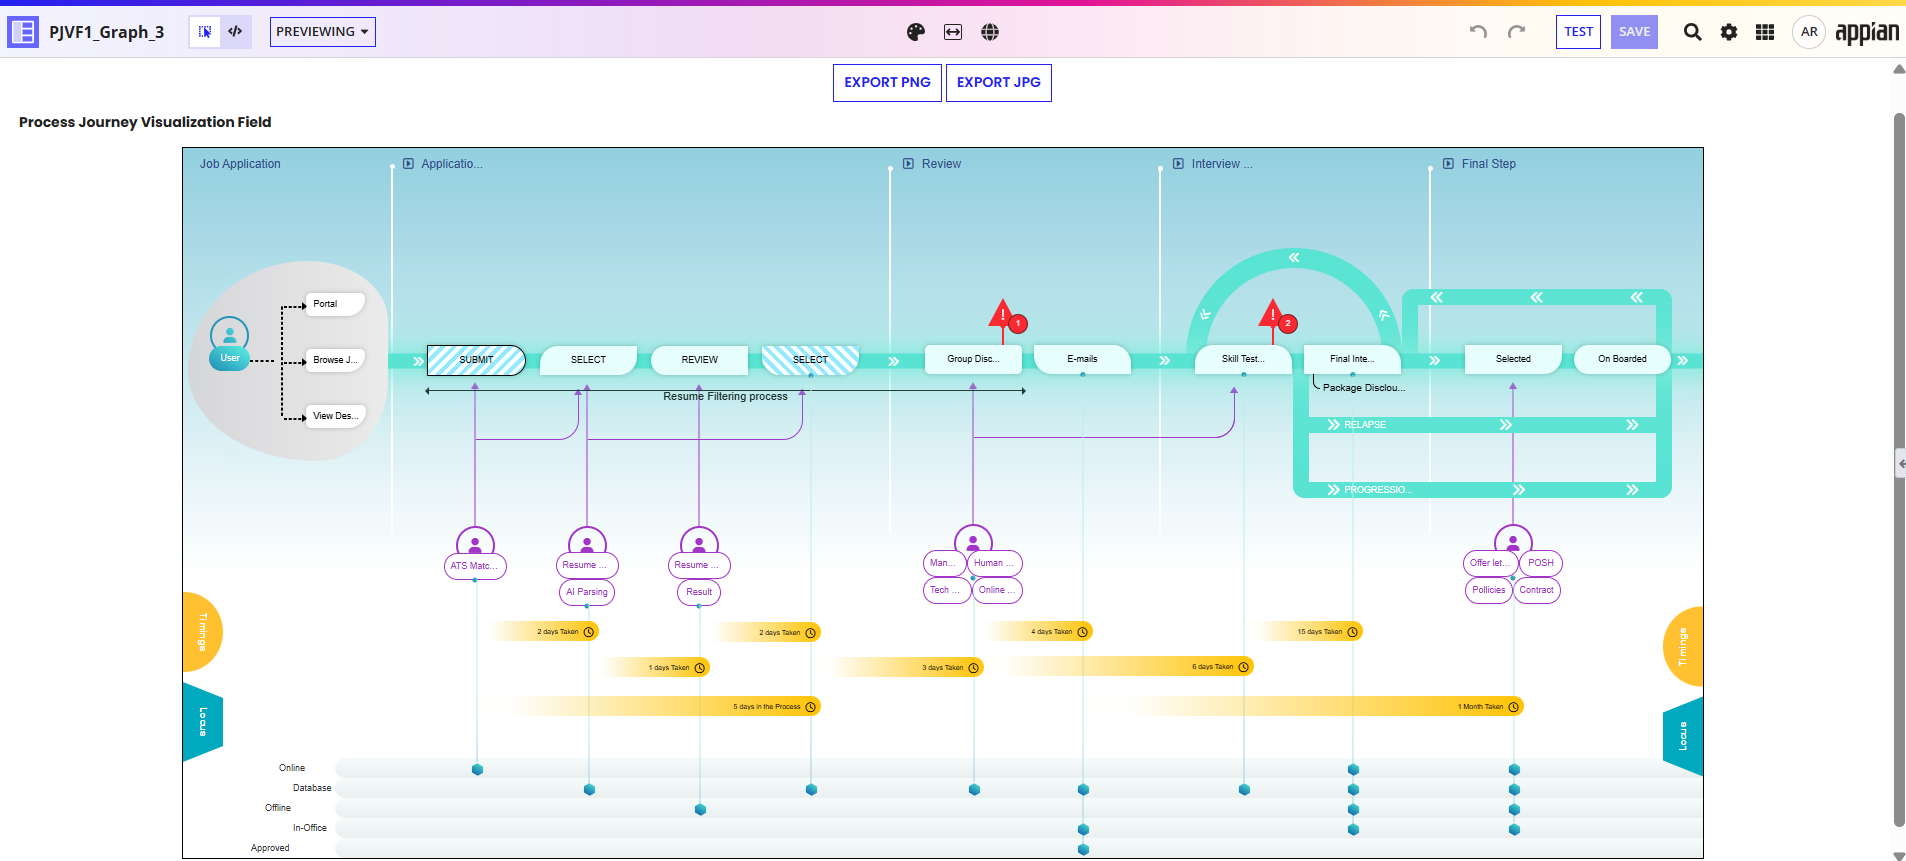Open the color palette theme icon

coord(915,32)
